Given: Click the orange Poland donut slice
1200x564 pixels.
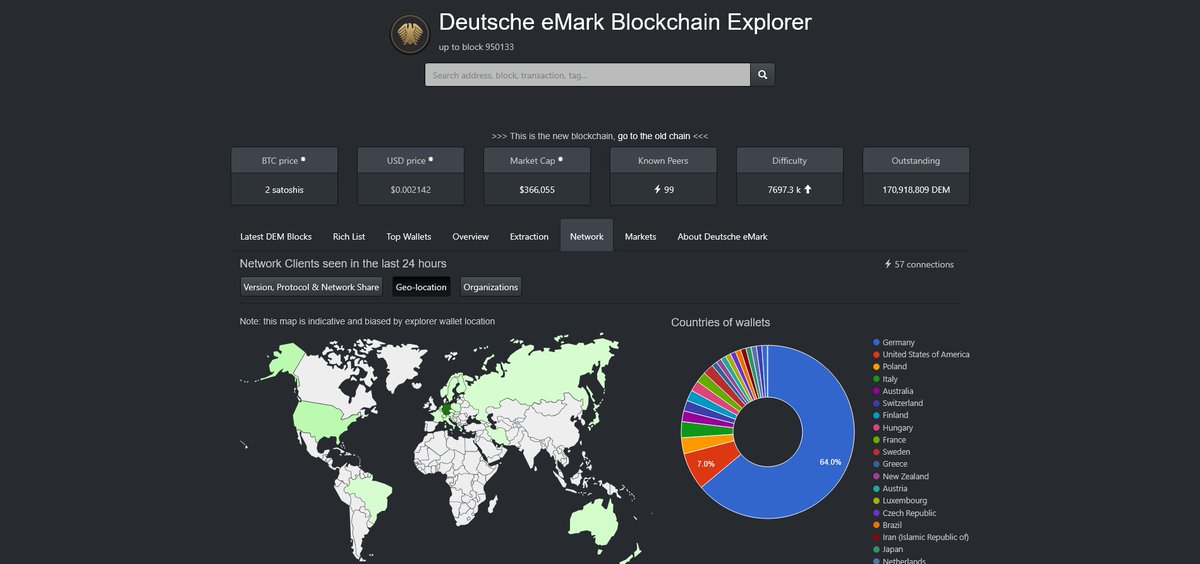Looking at the screenshot, I should pos(704,443).
